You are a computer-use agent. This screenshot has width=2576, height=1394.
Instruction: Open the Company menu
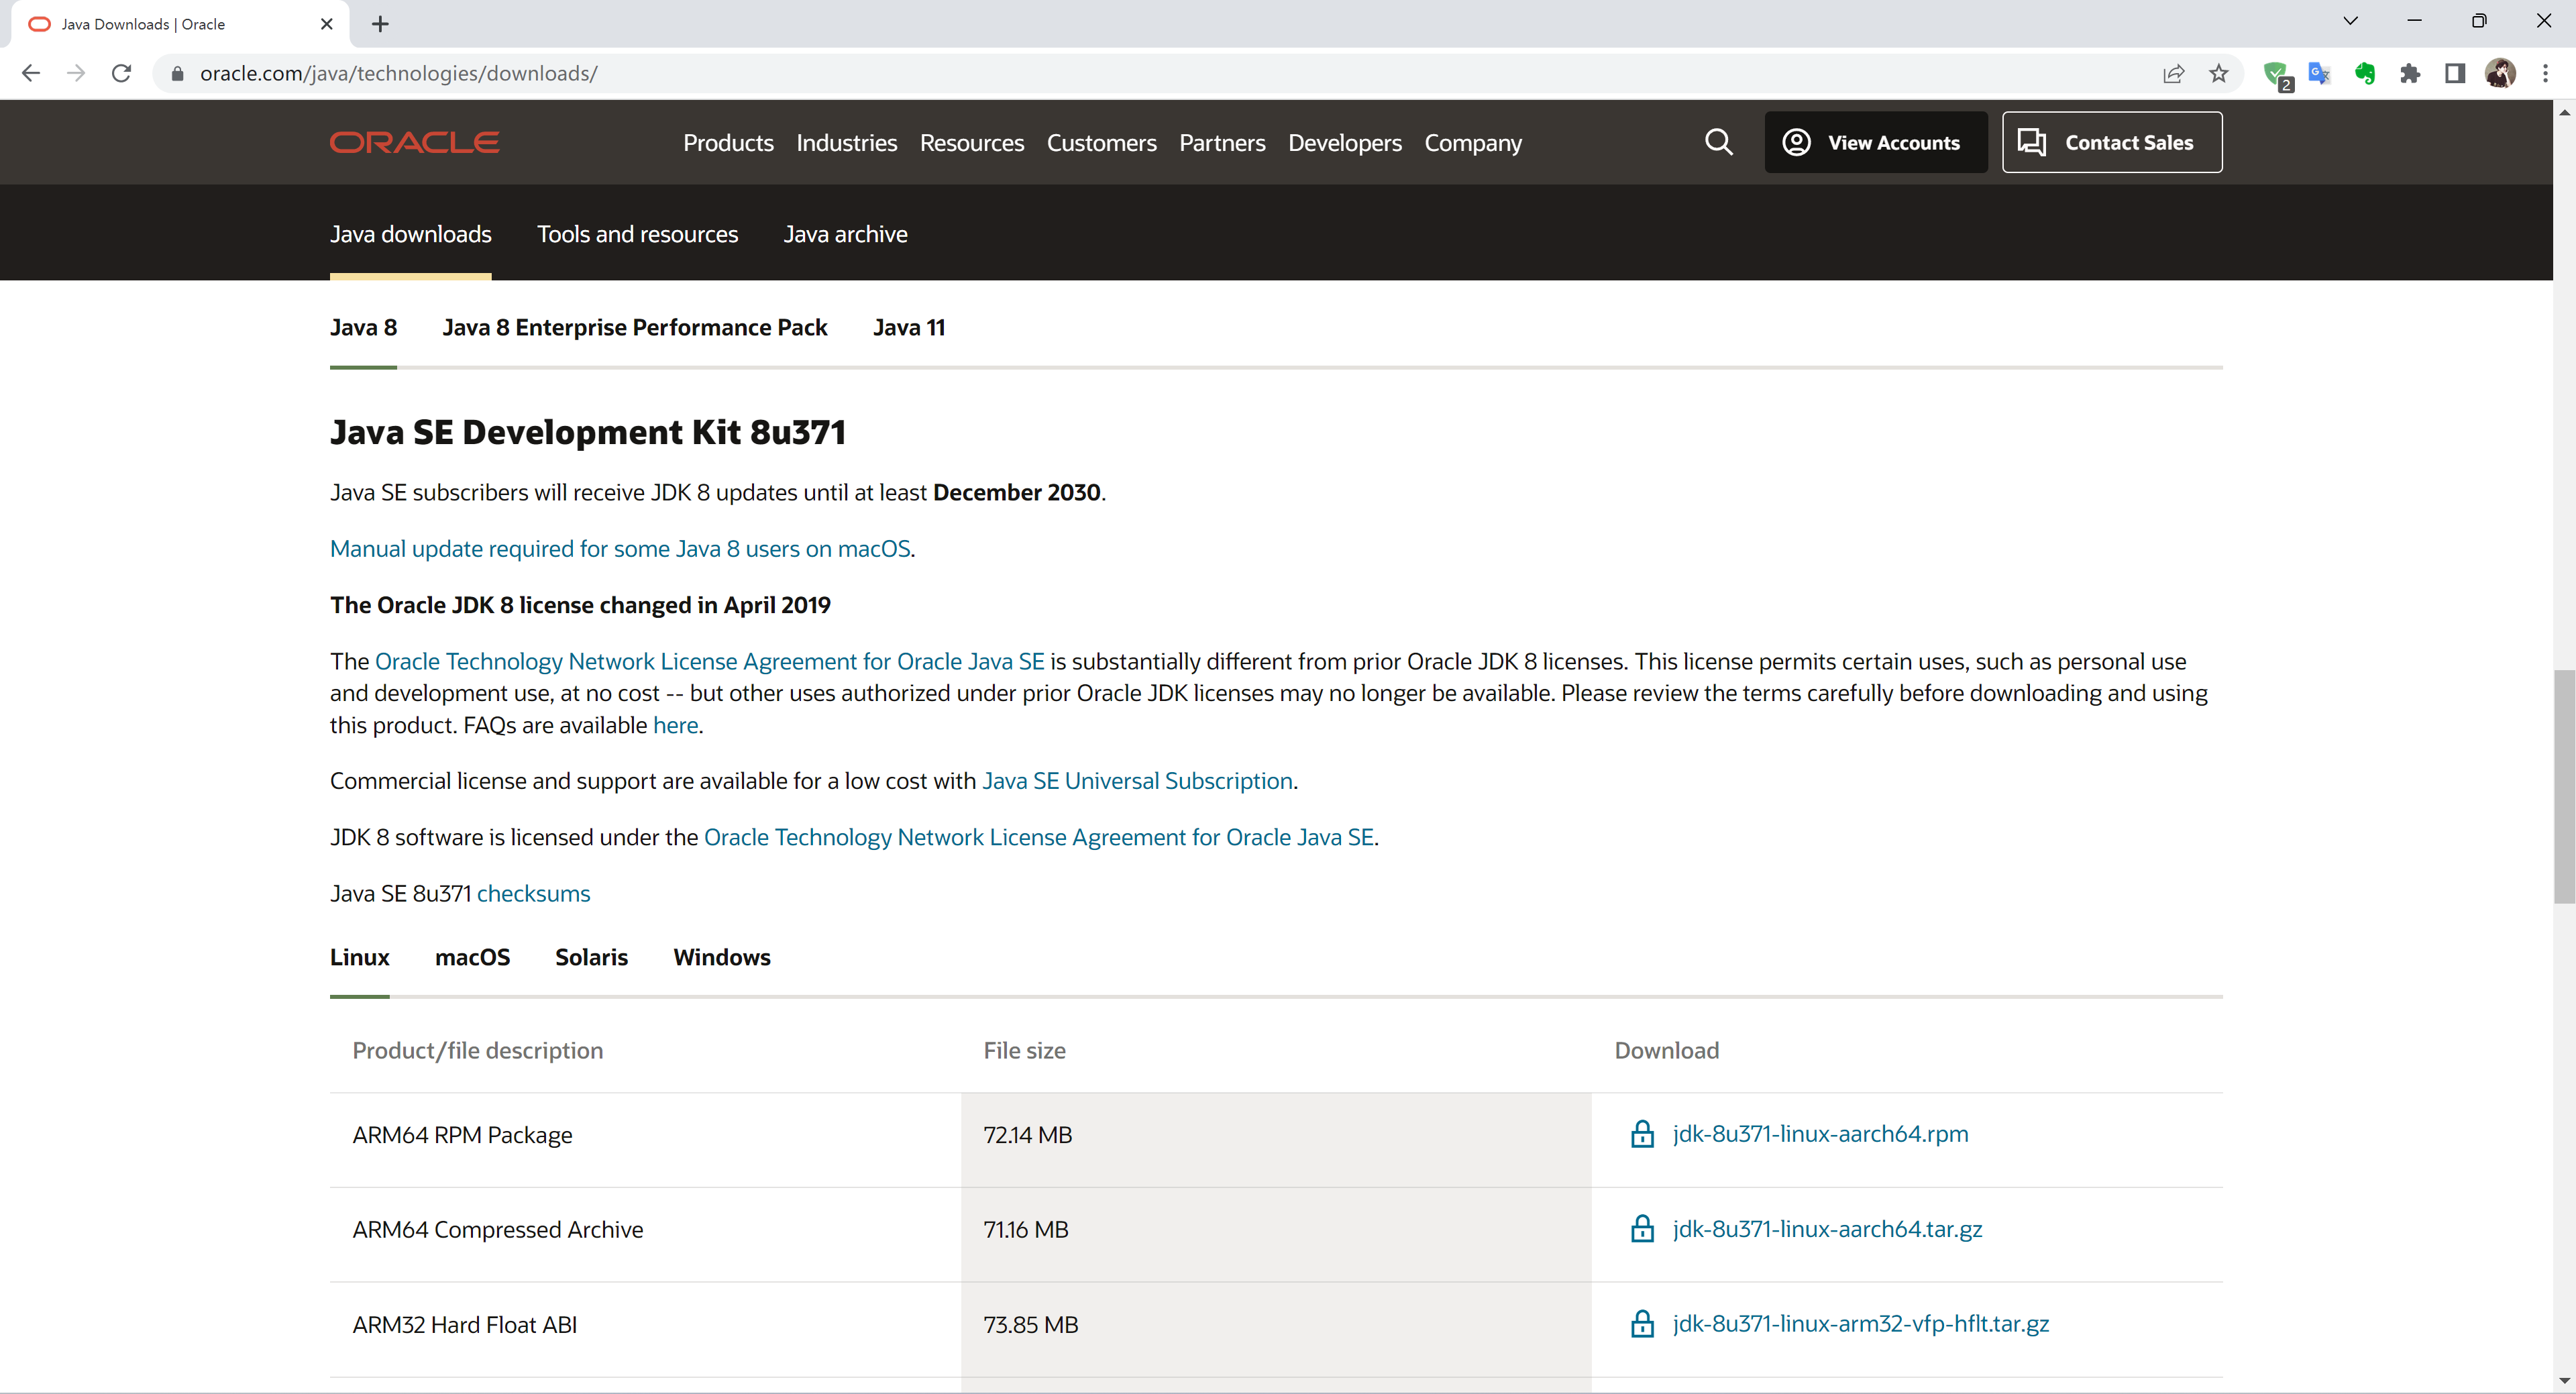(1473, 143)
